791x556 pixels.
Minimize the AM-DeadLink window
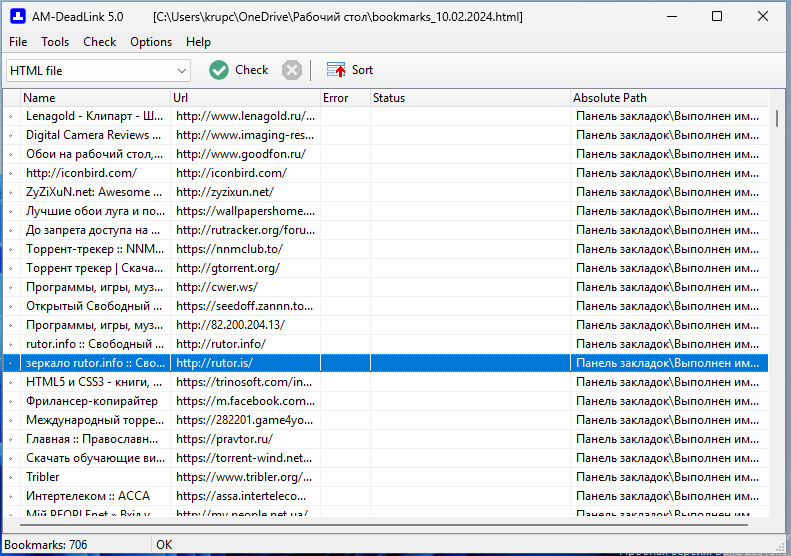[672, 17]
